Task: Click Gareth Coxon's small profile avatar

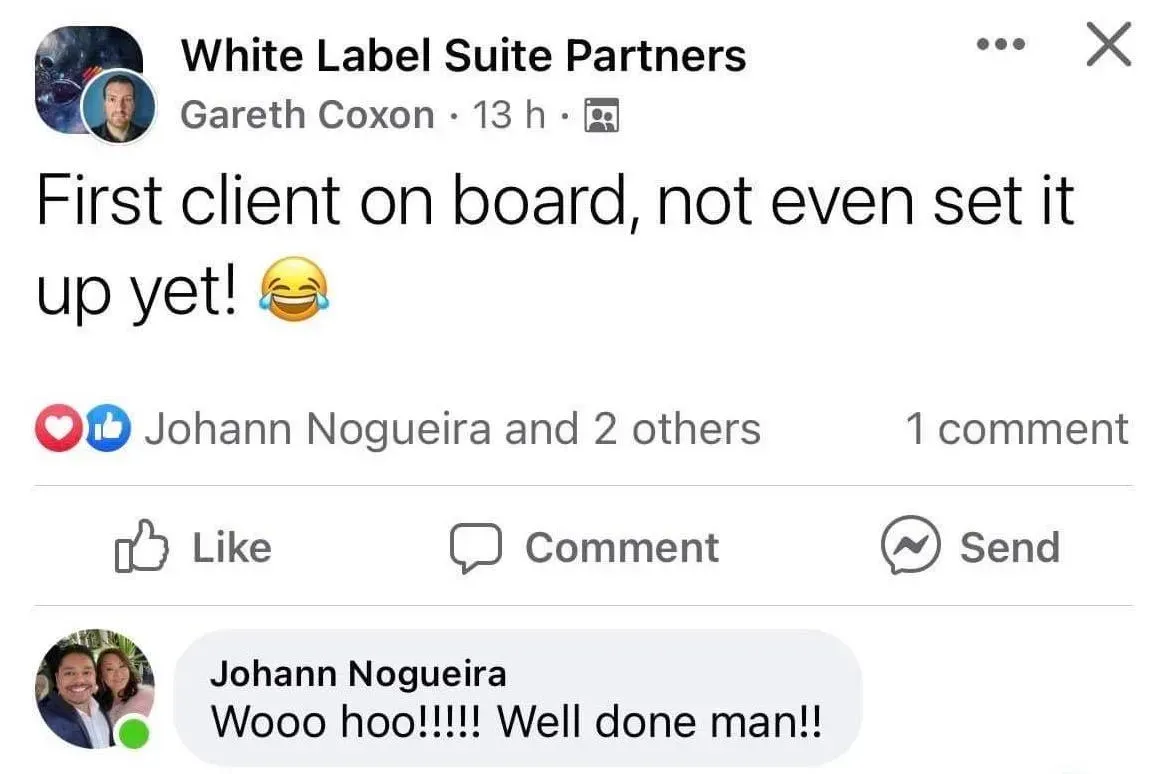Action: click(119, 106)
